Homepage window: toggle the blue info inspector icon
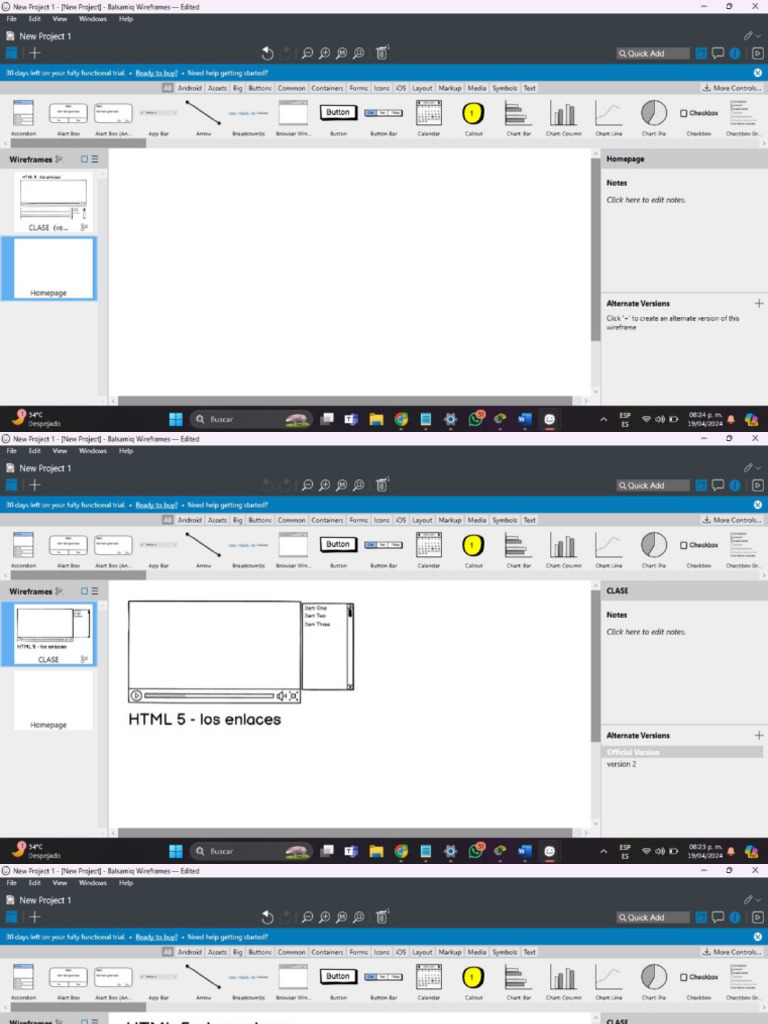The height and width of the screenshot is (1024, 768). point(735,53)
